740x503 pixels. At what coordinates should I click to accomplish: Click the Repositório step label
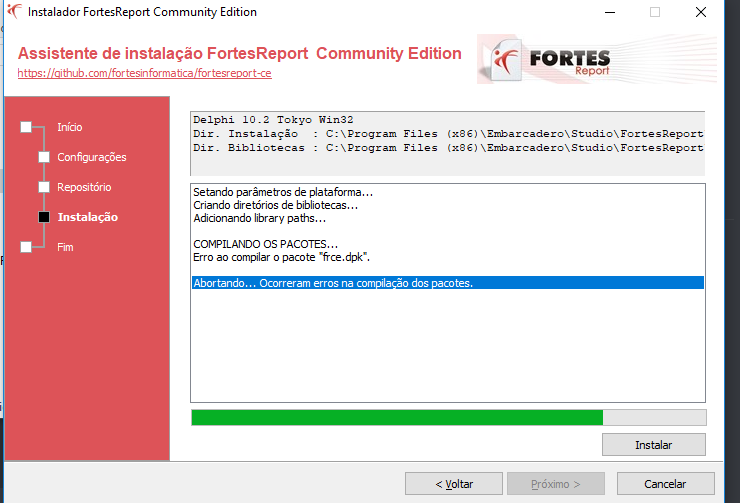click(84, 187)
